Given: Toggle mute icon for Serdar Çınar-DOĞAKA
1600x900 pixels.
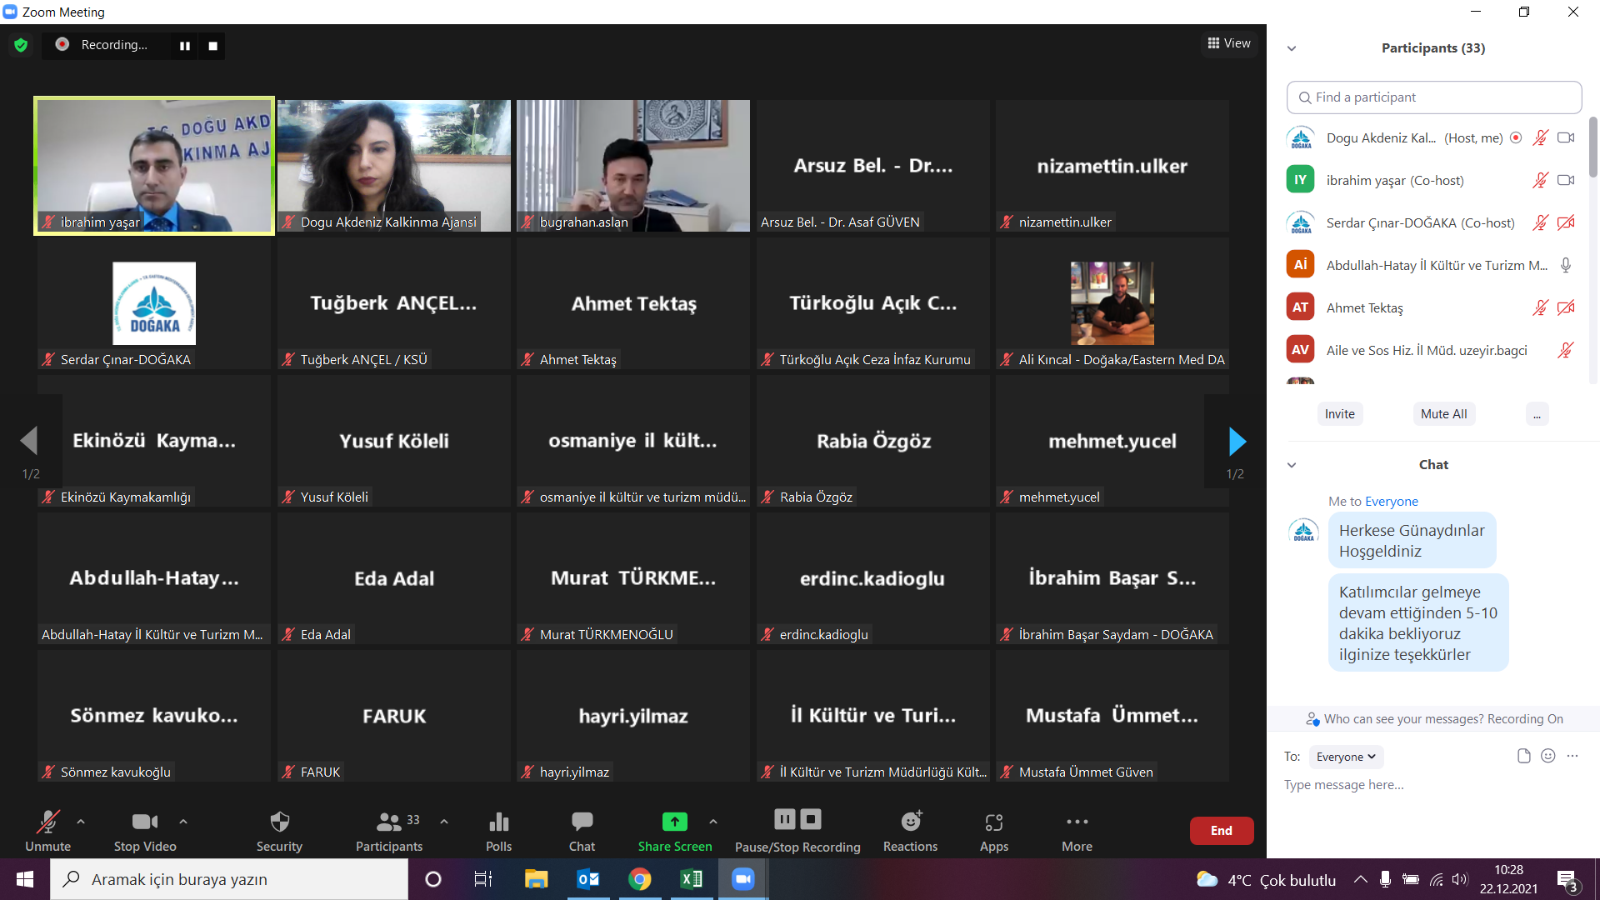Looking at the screenshot, I should (x=1541, y=223).
